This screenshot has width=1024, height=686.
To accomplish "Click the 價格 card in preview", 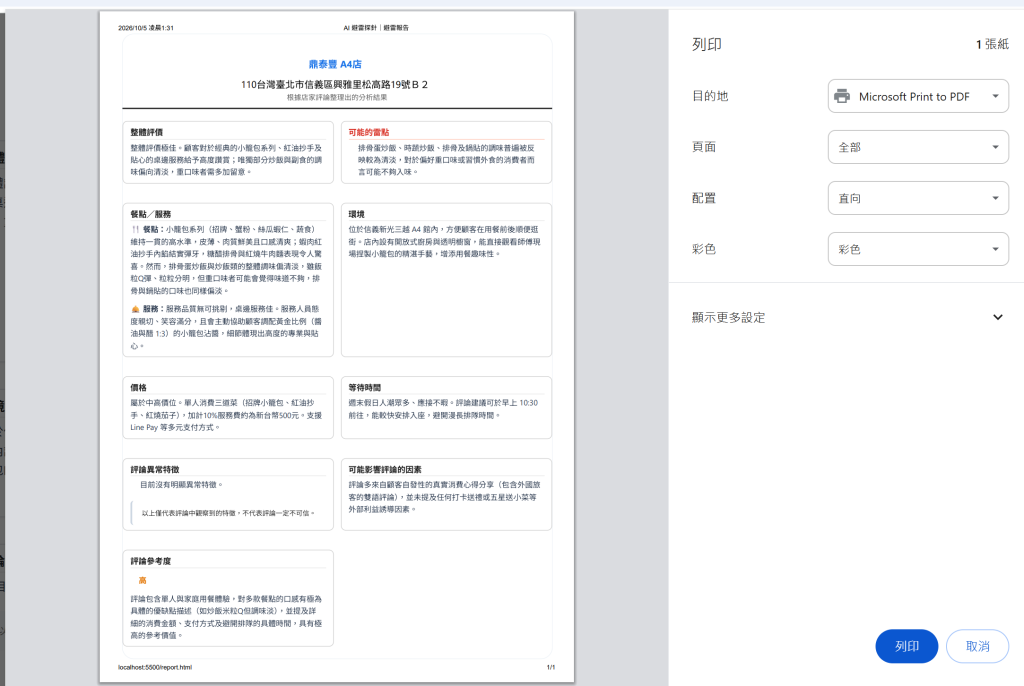I will click(228, 407).
